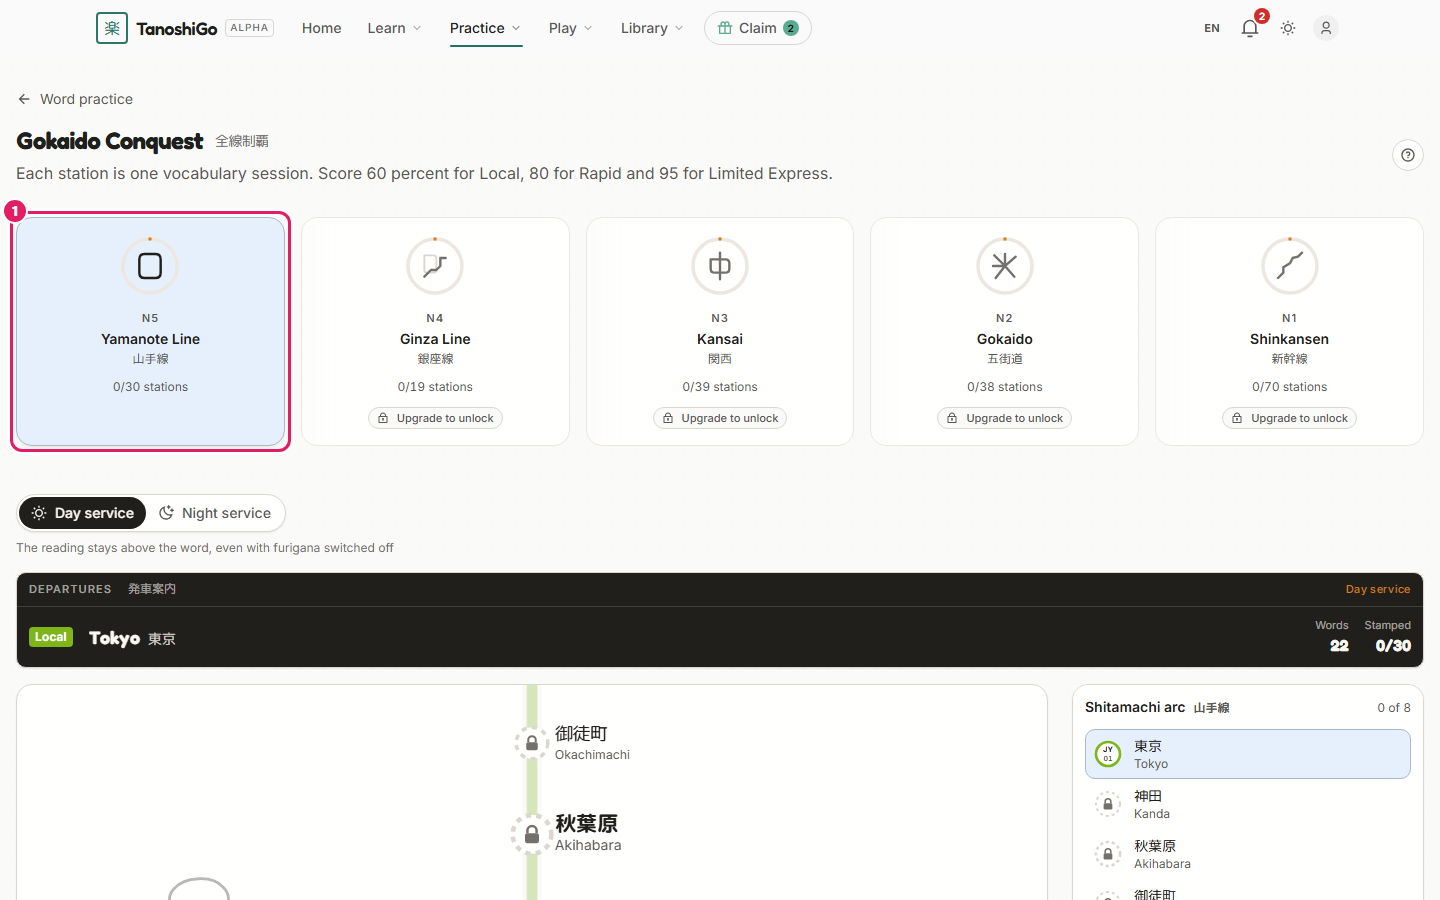Switch theme with the sun icon
1440x900 pixels.
(x=1288, y=28)
